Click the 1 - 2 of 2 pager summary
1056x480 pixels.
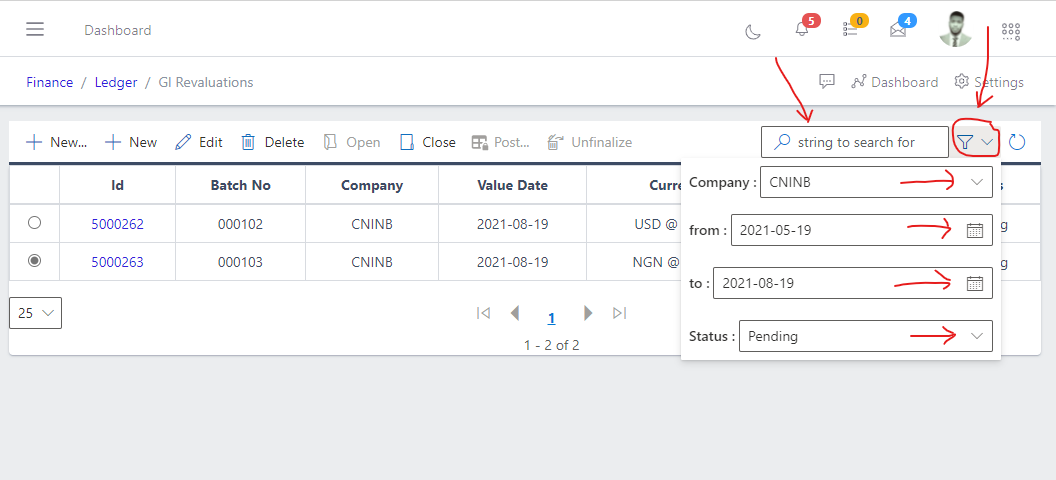pyautogui.click(x=552, y=345)
